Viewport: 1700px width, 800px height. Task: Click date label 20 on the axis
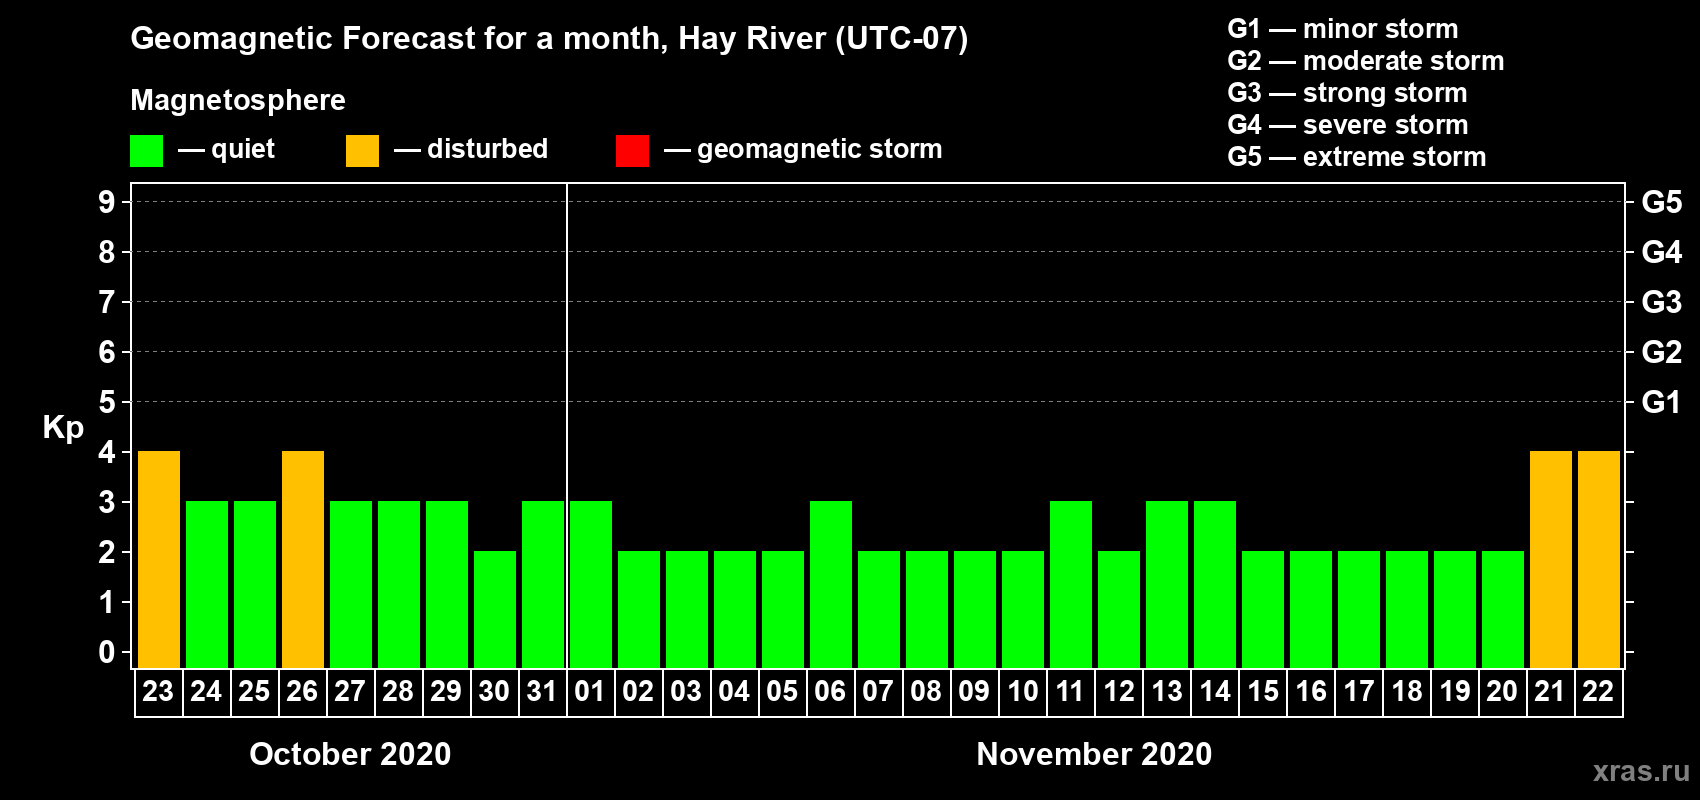[x=1502, y=691]
